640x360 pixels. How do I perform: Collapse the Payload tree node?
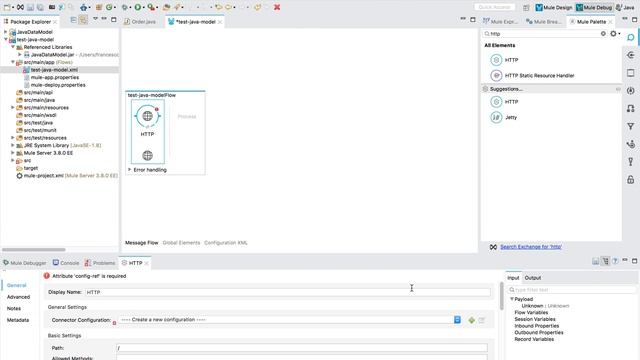pyautogui.click(x=512, y=299)
